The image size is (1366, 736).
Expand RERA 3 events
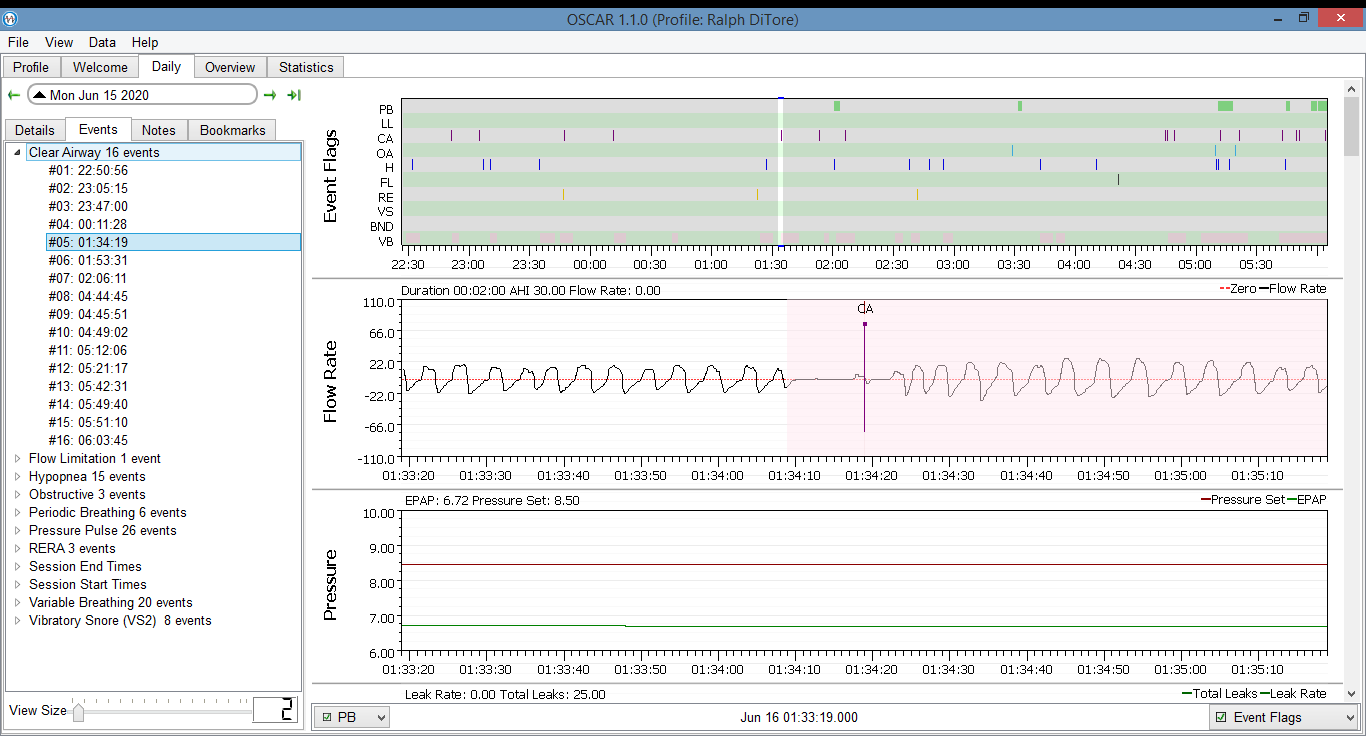point(17,549)
